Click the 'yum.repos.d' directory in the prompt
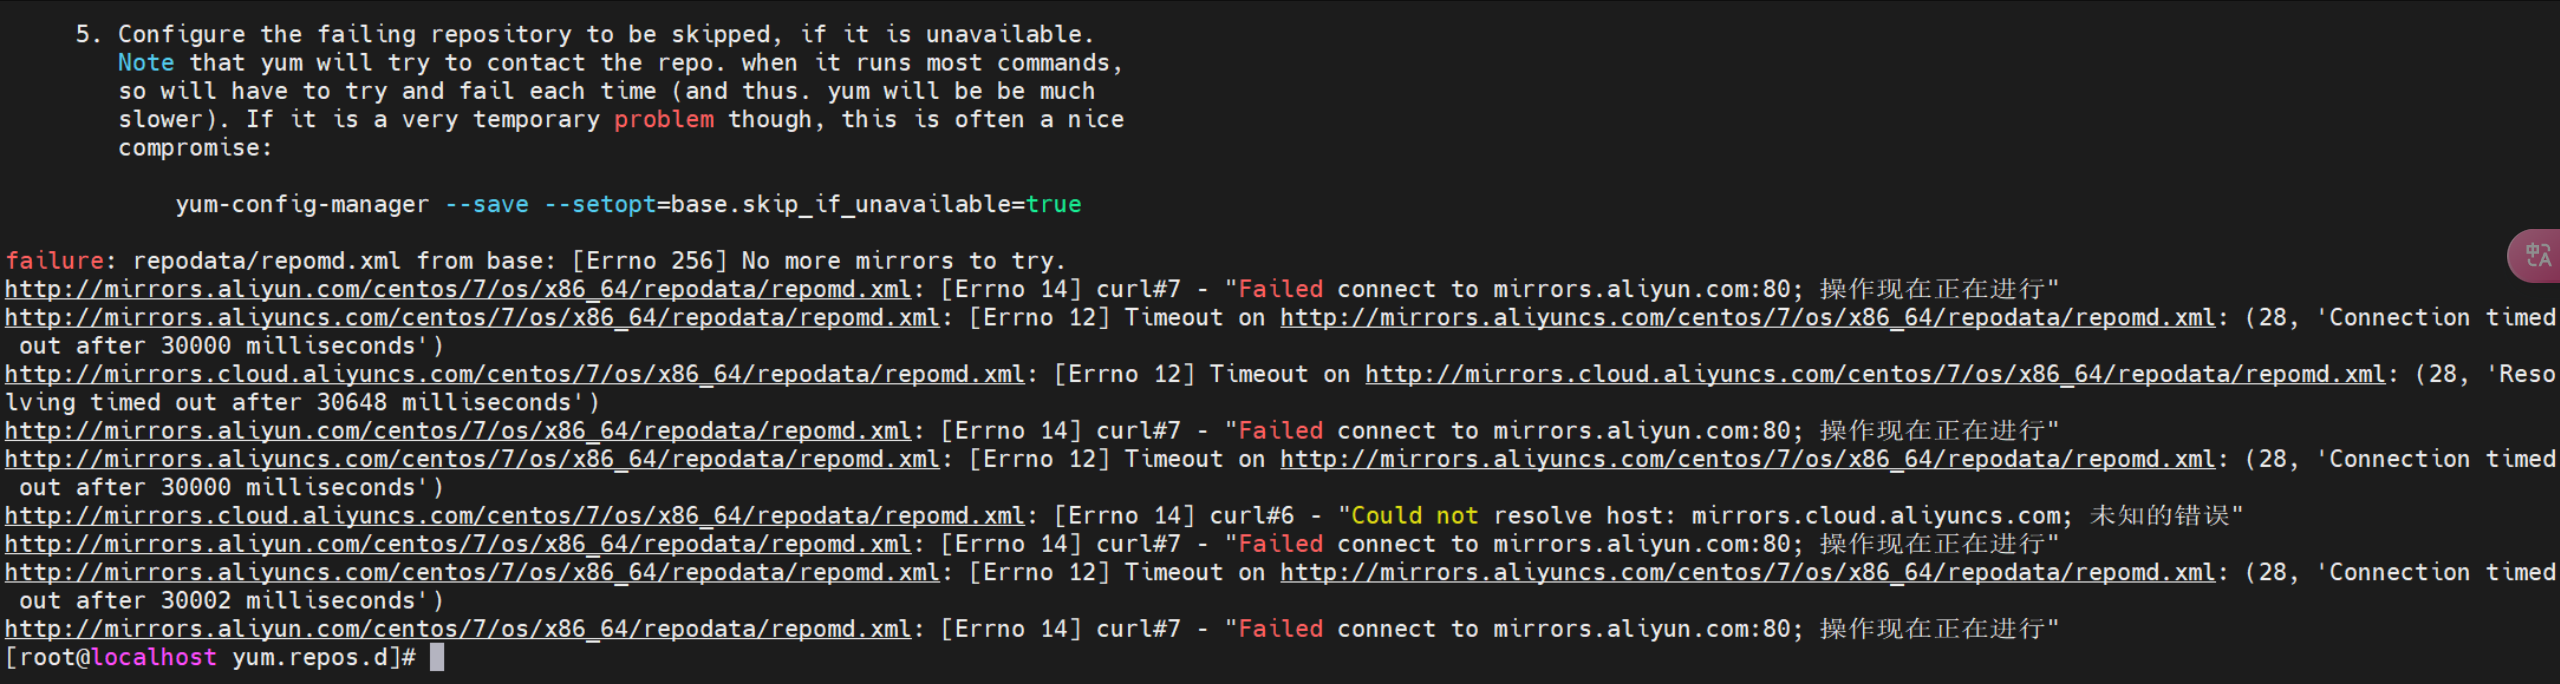The height and width of the screenshot is (684, 2560). point(310,657)
